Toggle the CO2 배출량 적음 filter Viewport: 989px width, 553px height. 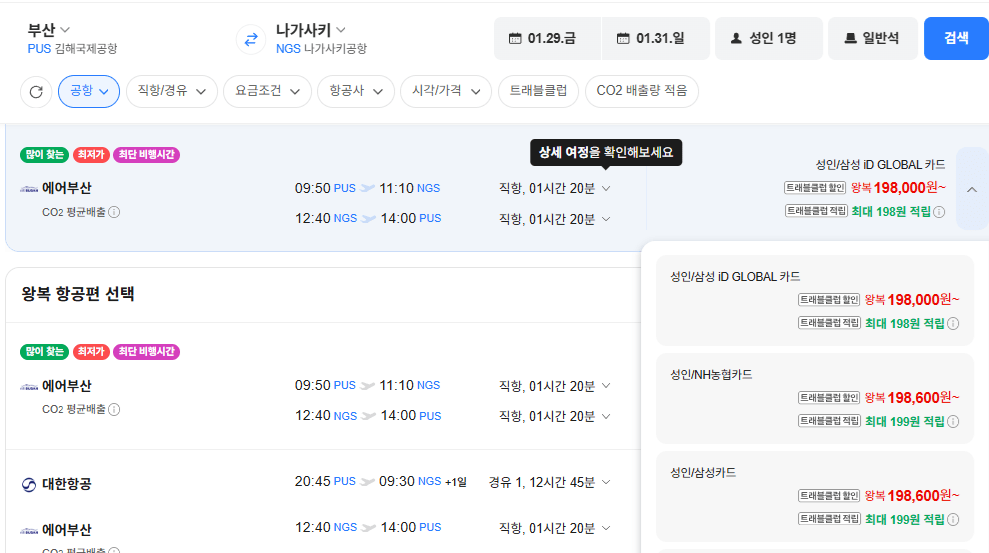coord(641,91)
